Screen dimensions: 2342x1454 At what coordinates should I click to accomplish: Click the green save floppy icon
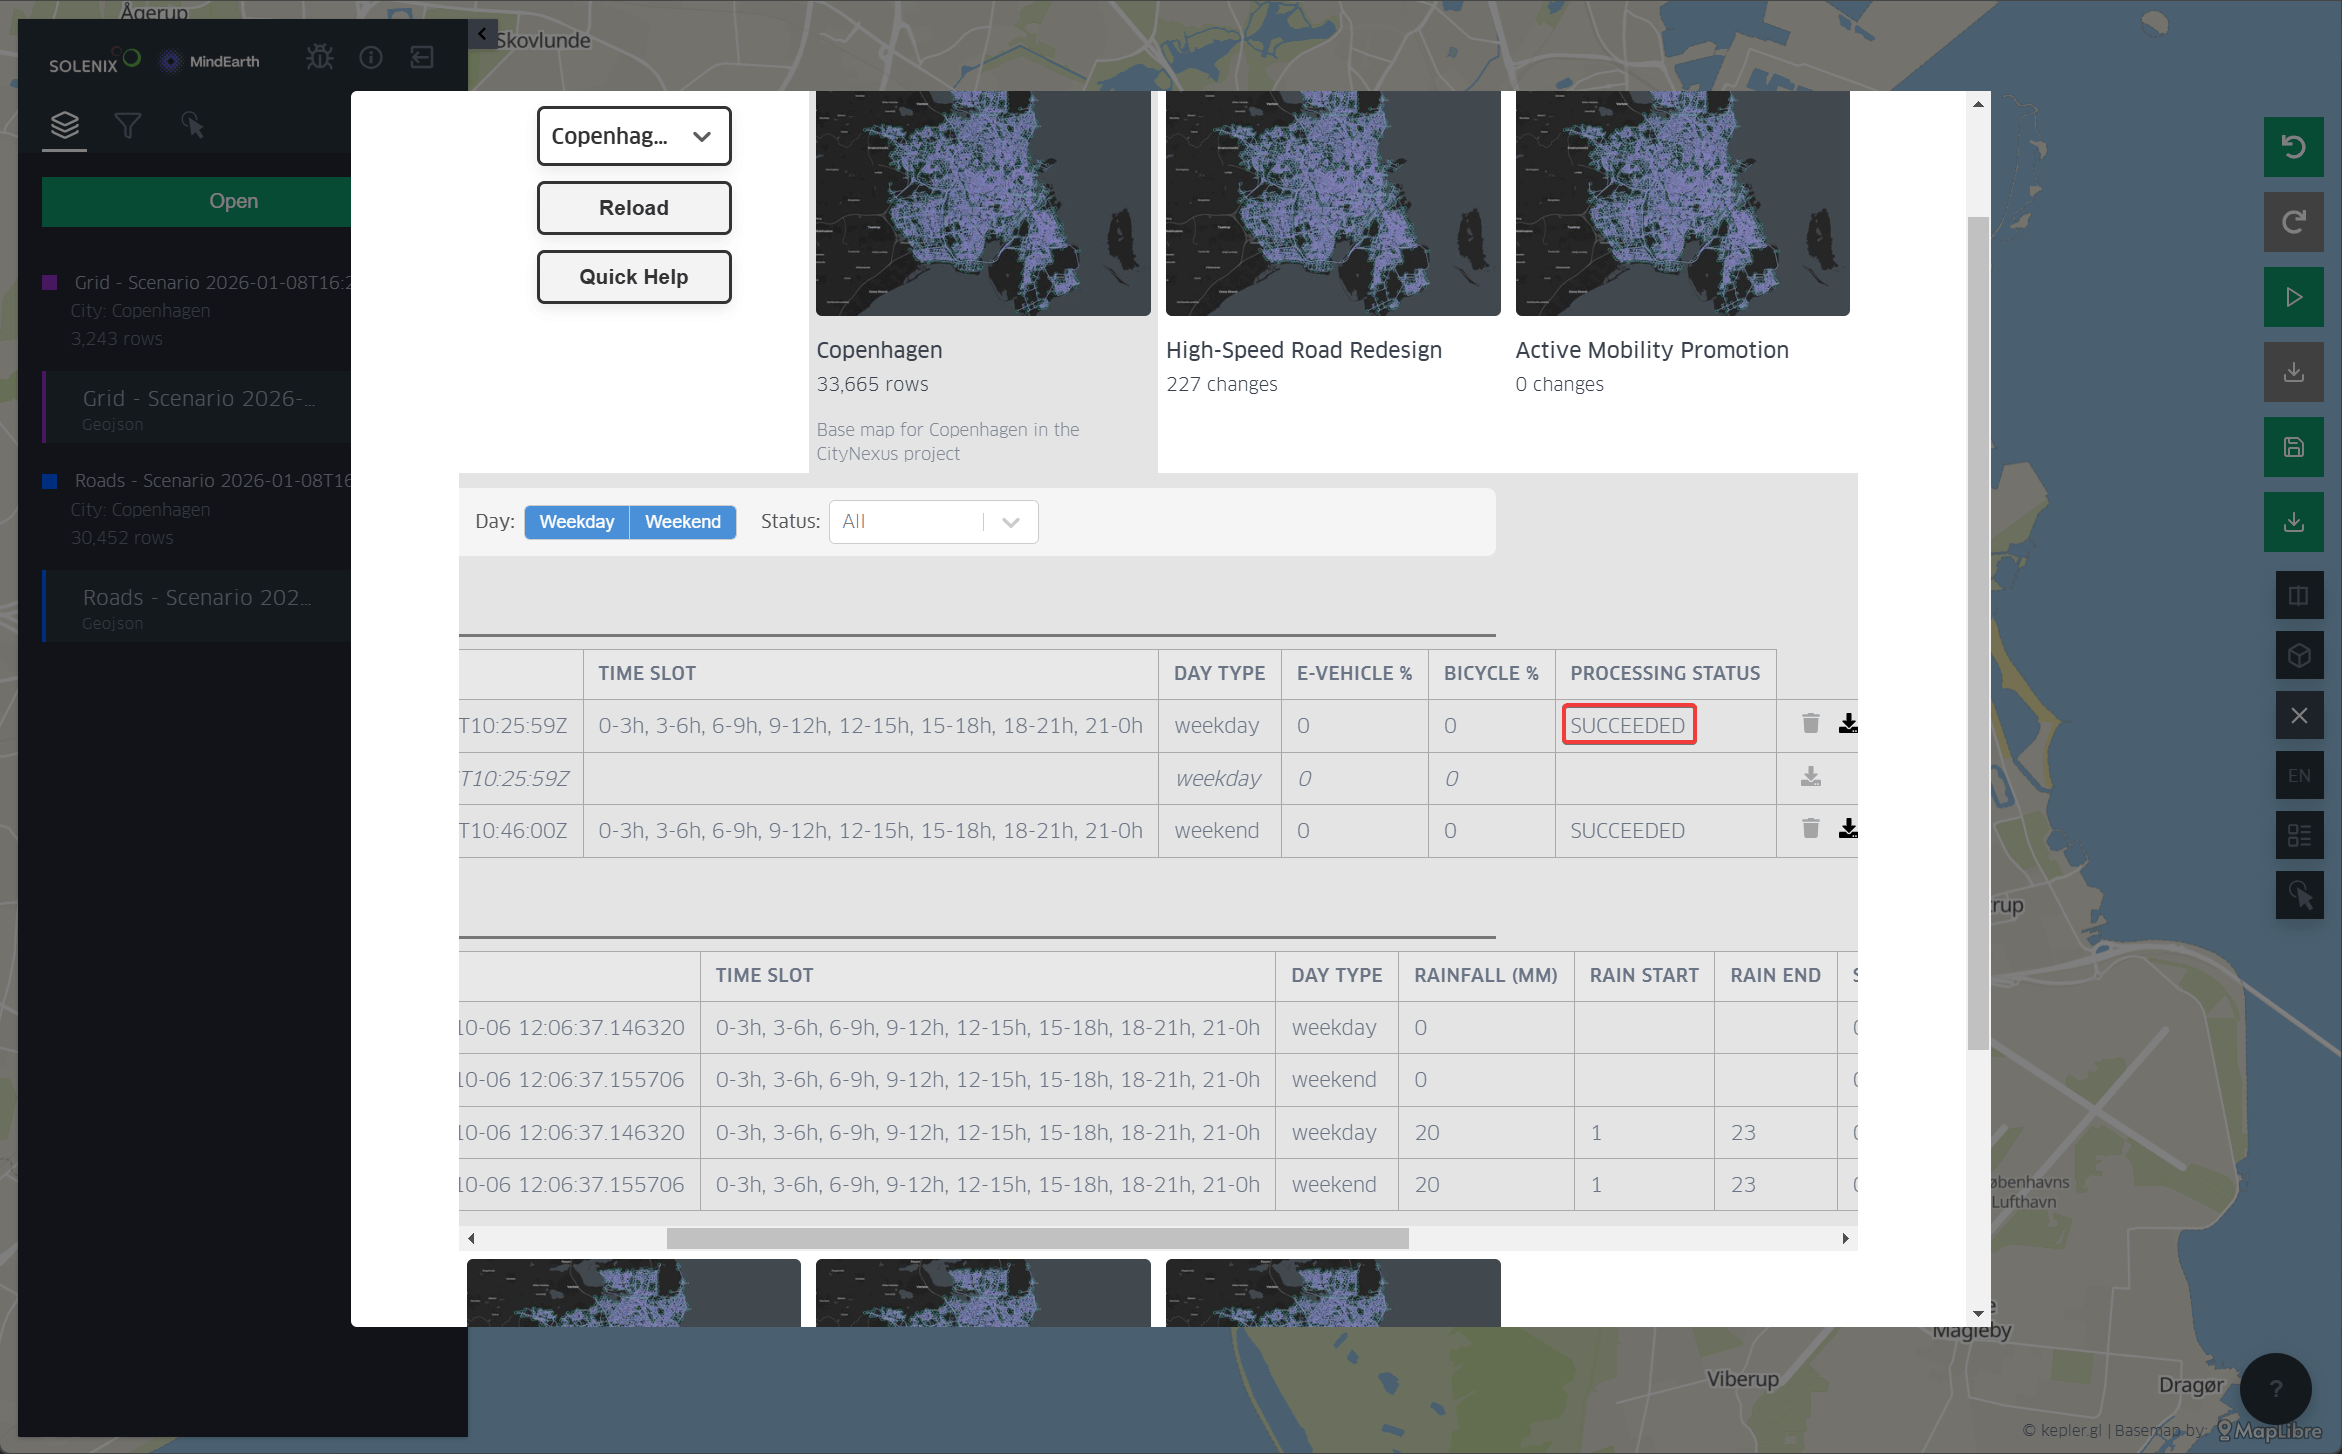2293,447
